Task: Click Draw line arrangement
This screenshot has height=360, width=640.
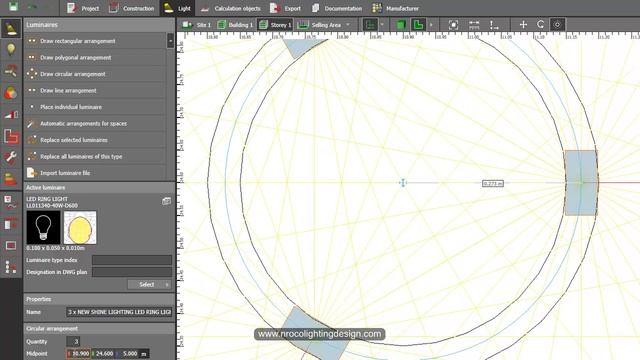Action: tap(95, 91)
